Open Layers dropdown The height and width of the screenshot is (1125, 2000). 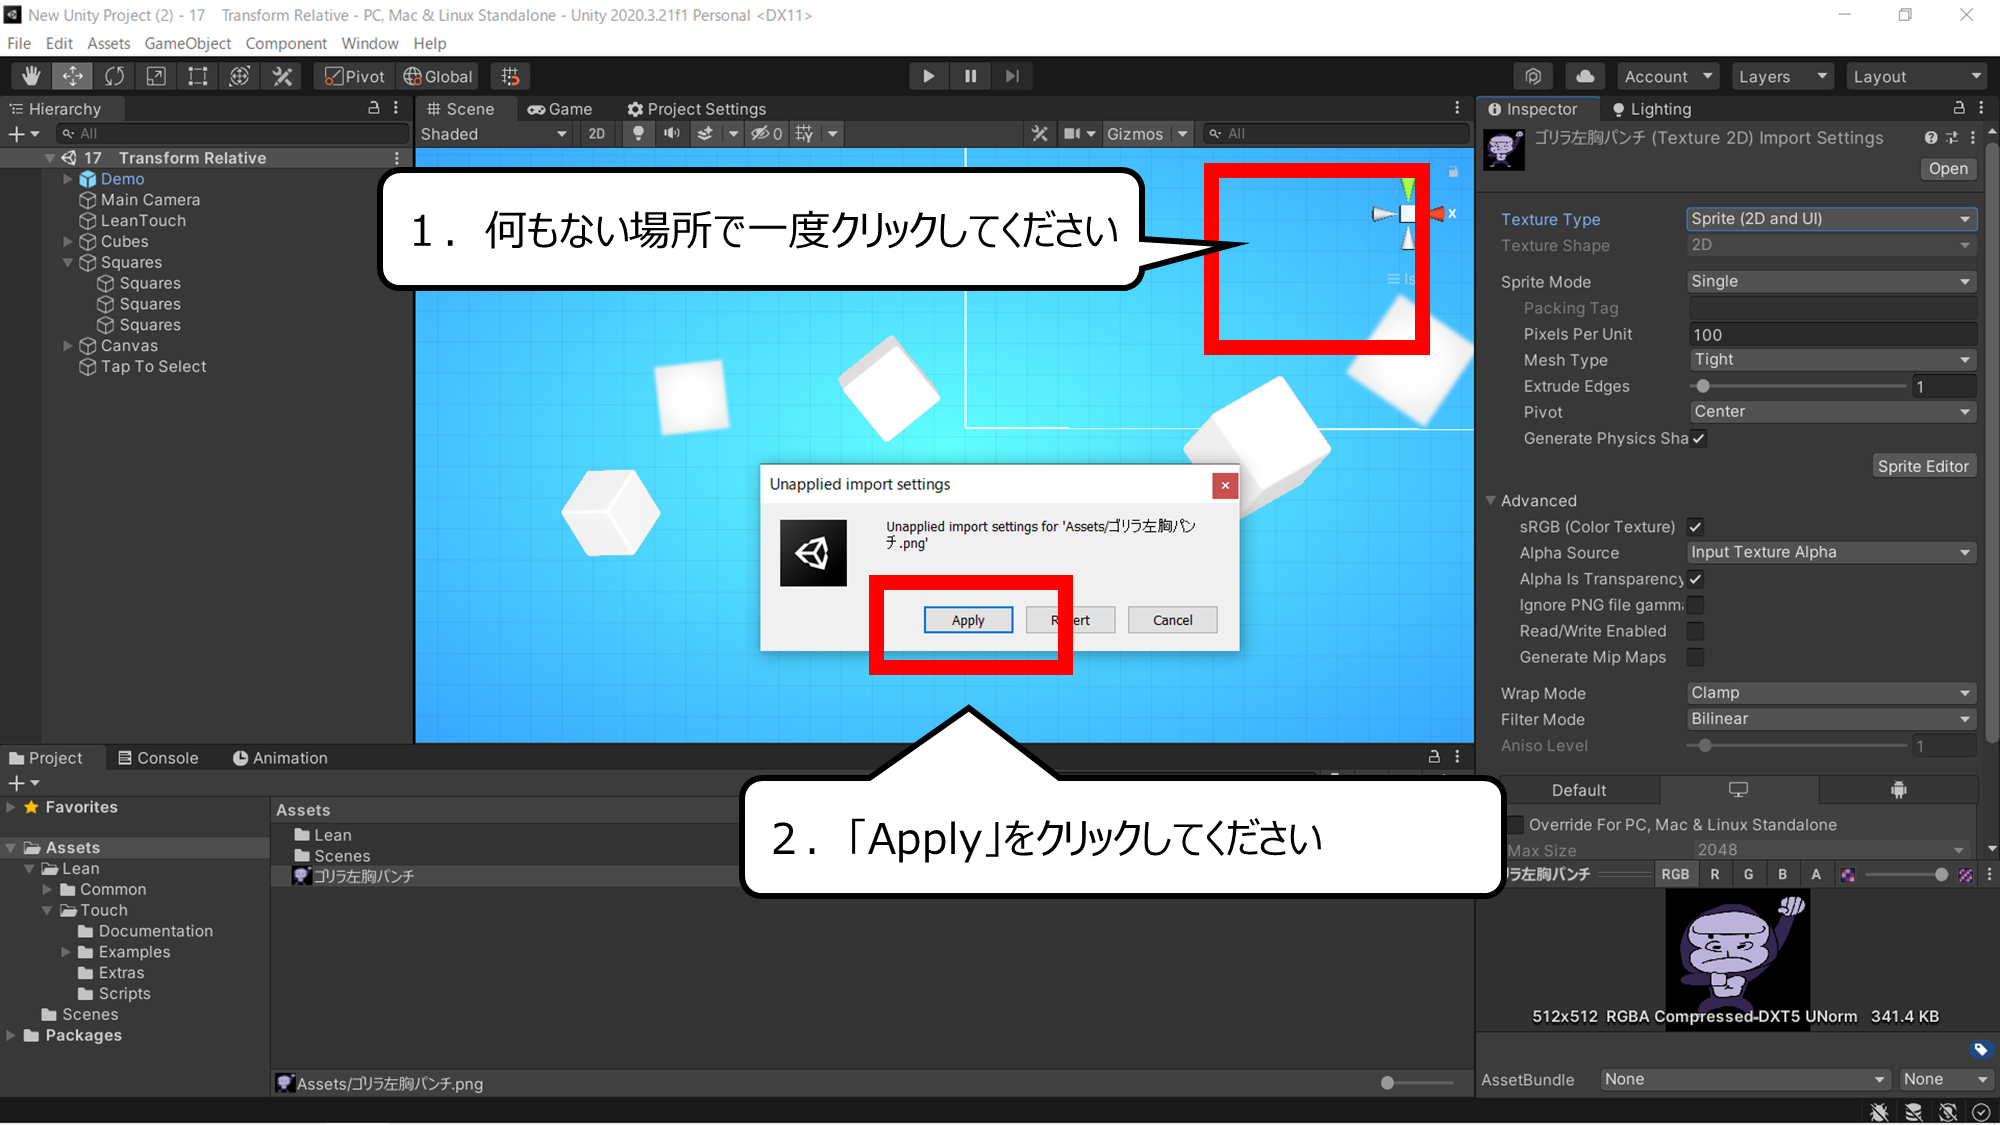point(1782,76)
